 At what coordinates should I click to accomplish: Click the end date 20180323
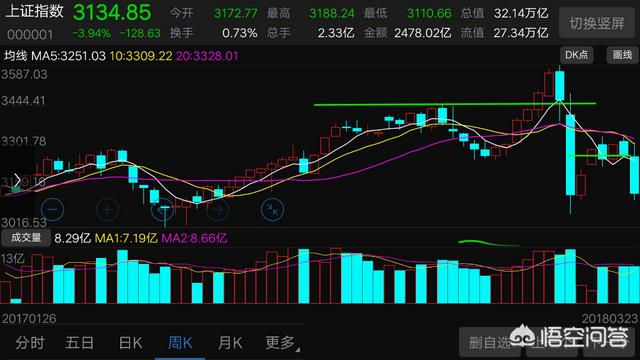610,319
